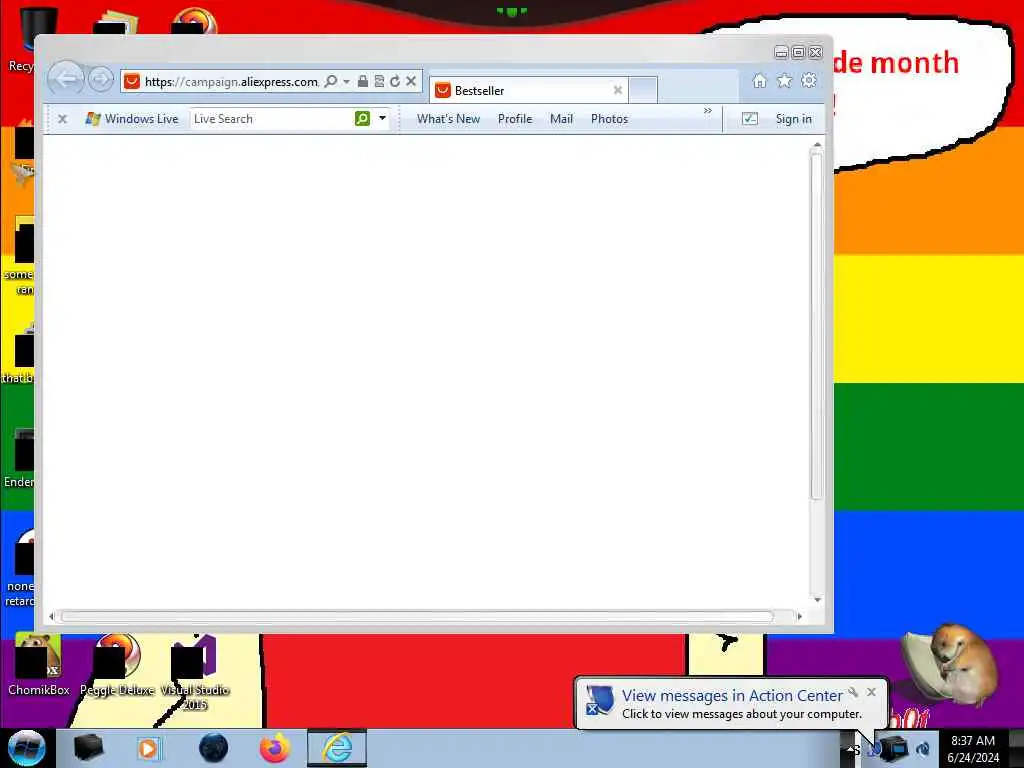Open Mail on Windows Live toolbar
Image resolution: width=1024 pixels, height=768 pixels.
coord(562,119)
